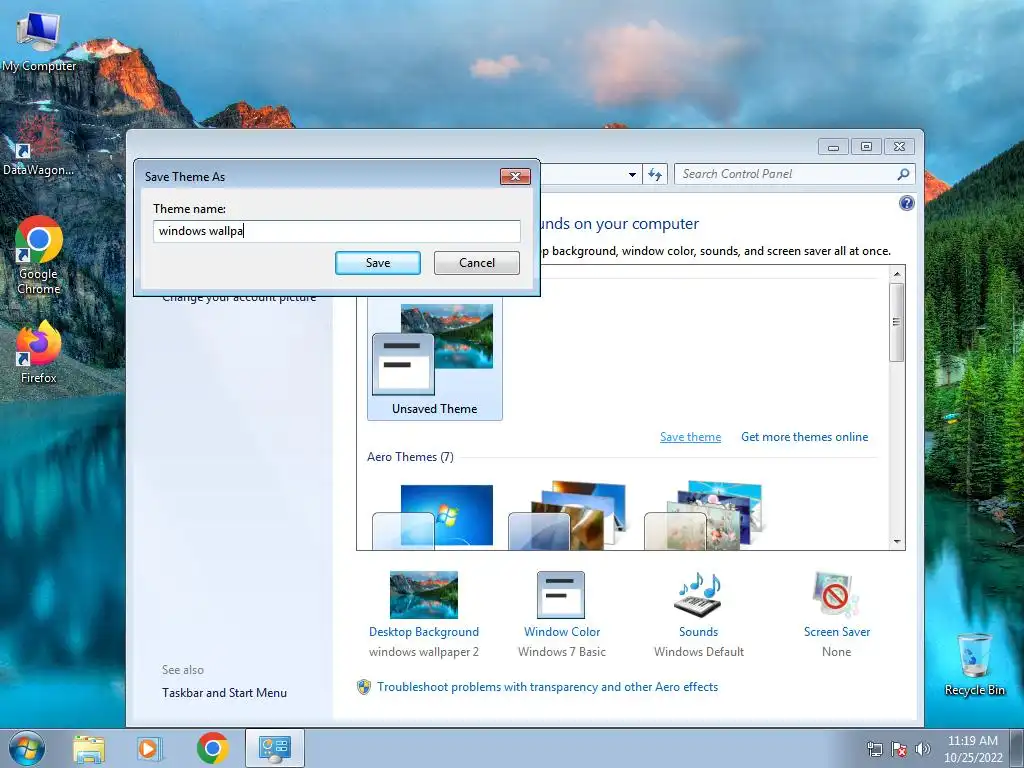
Task: Open Troubleshoot problems with transparency link
Action: pos(547,687)
